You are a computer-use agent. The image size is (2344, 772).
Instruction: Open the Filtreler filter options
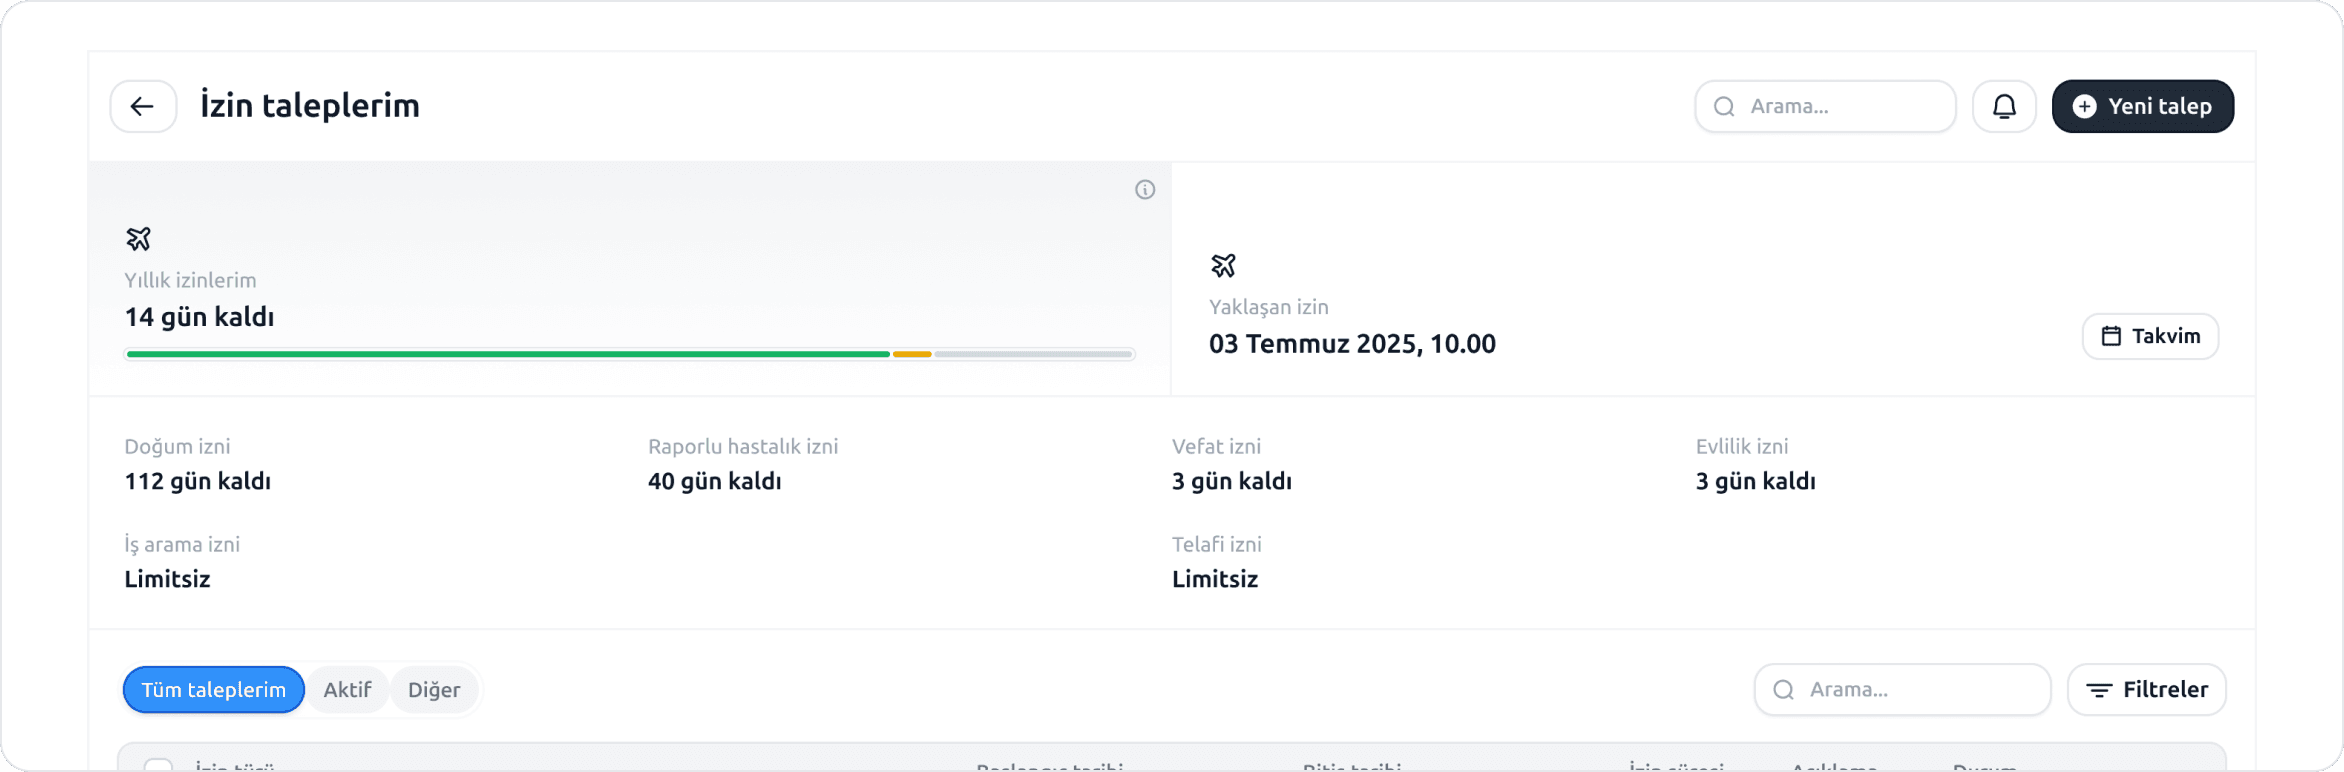coord(2146,690)
